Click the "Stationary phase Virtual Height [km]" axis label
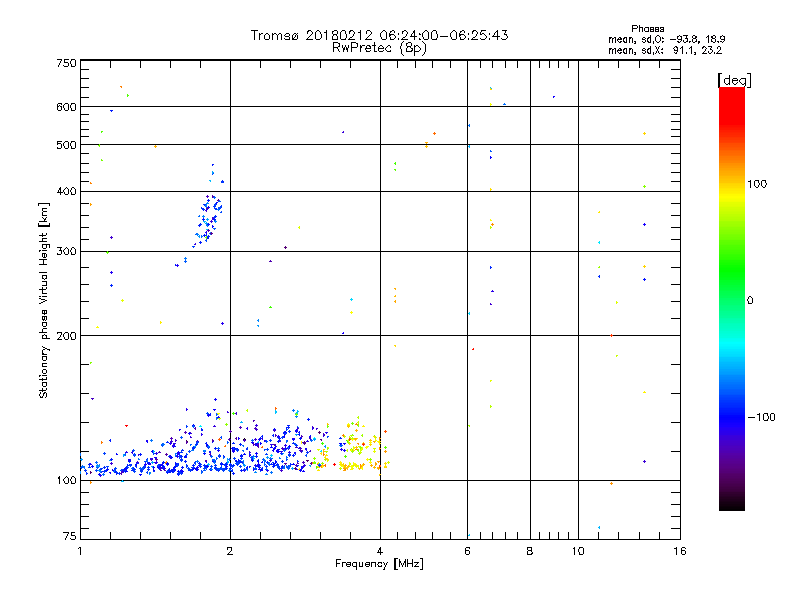This screenshot has width=800, height=600. 44,301
